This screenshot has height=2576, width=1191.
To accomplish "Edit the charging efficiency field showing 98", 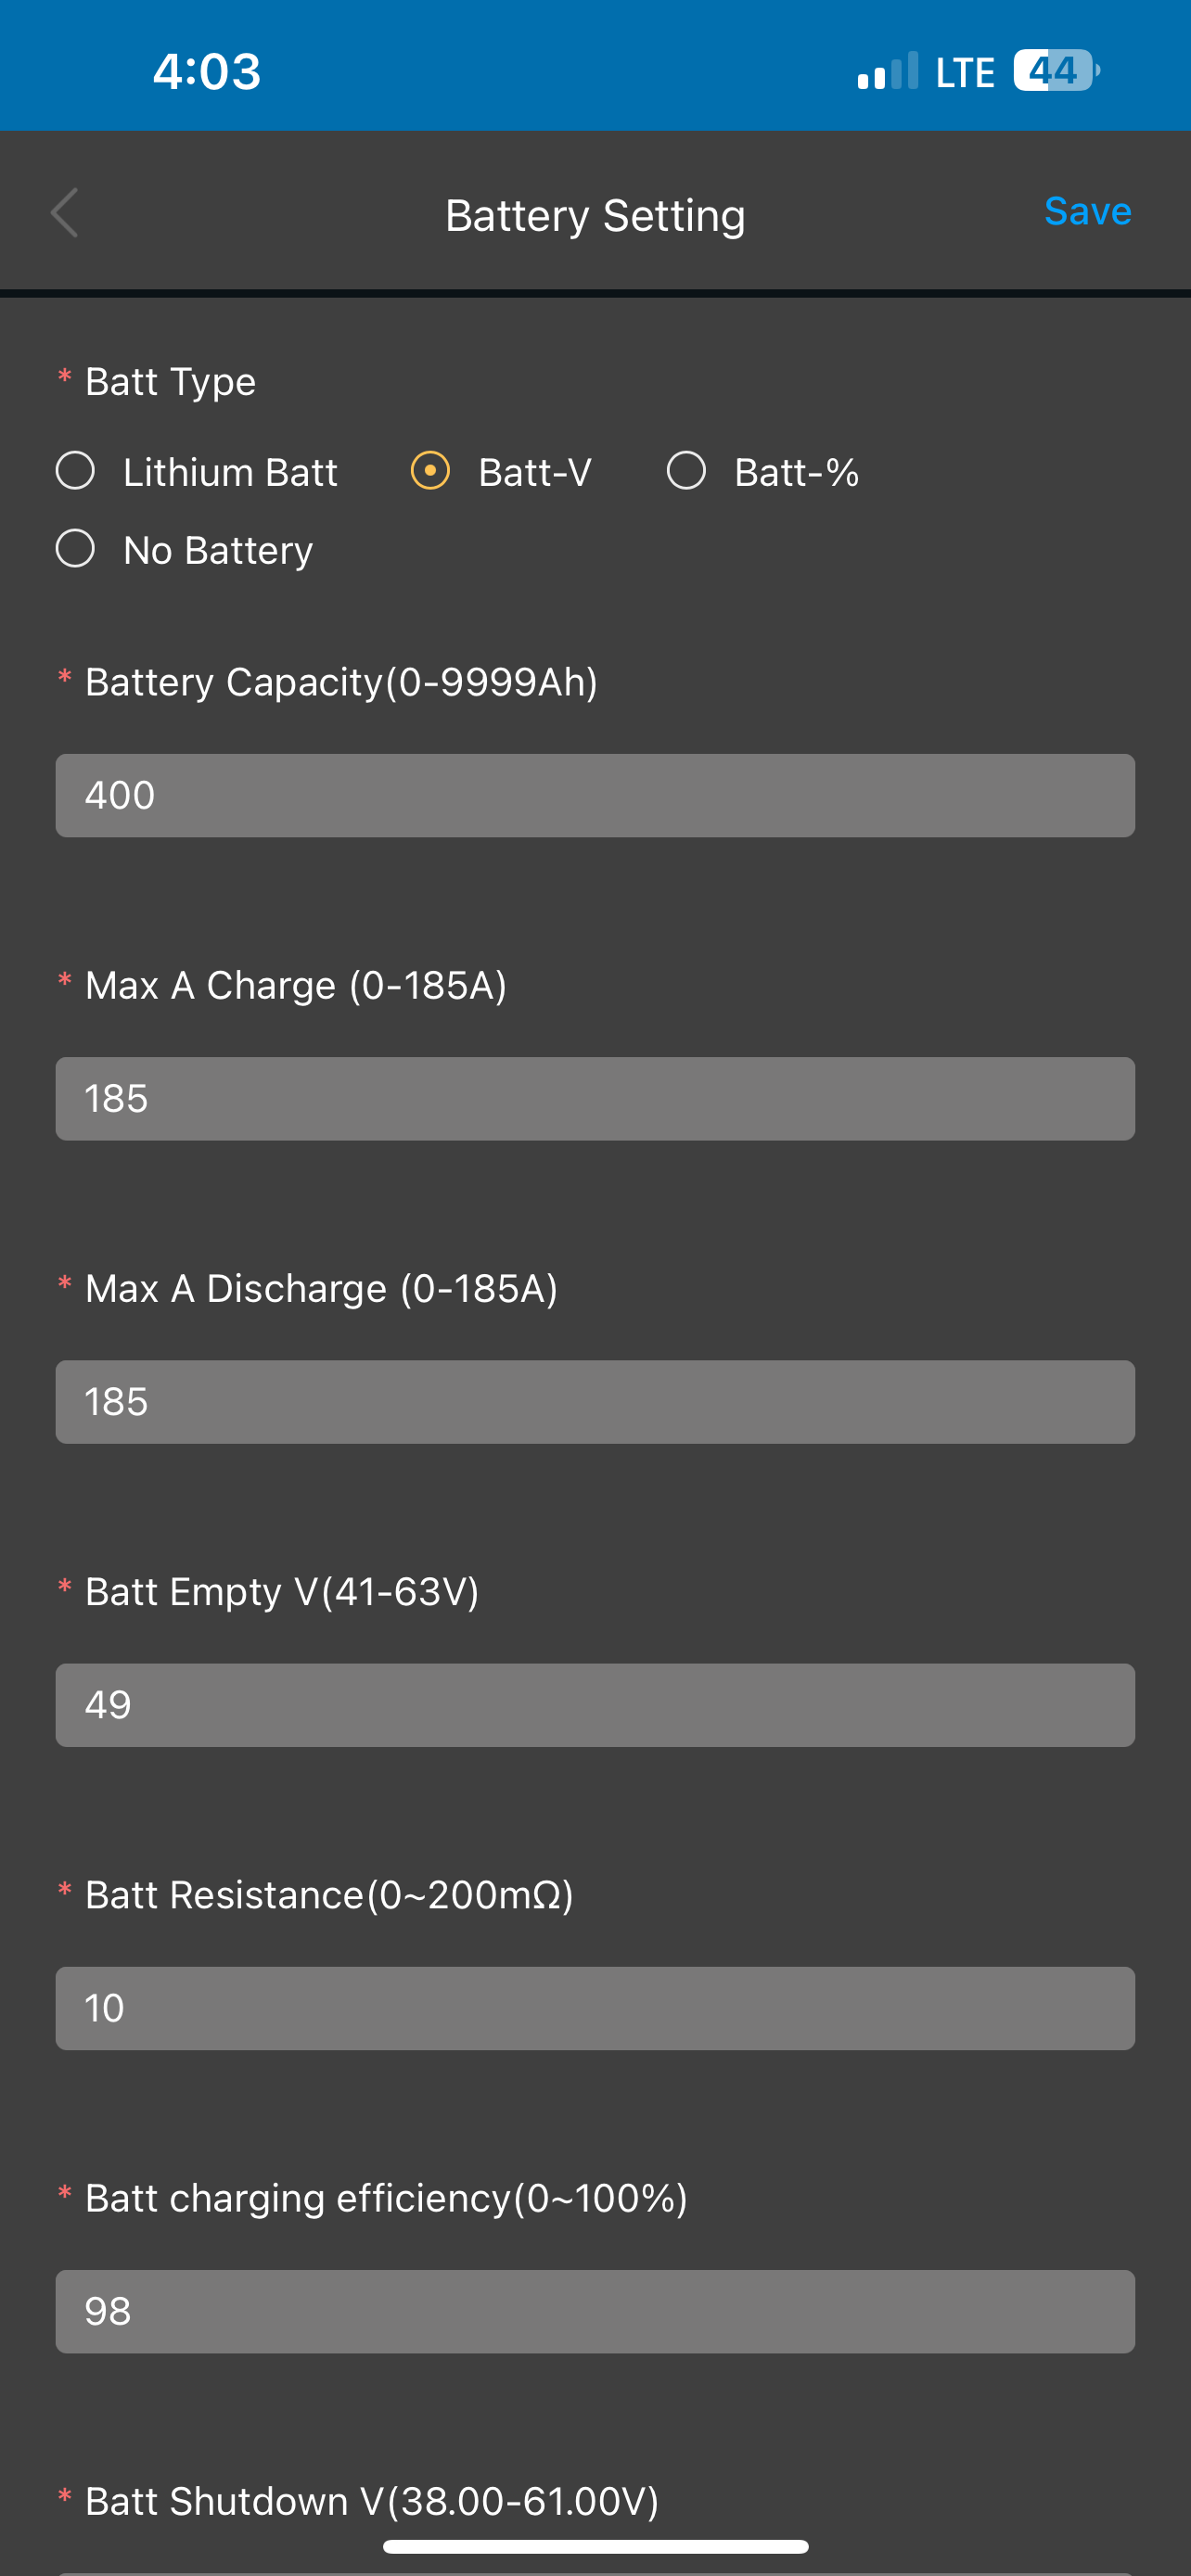I will coord(595,2312).
